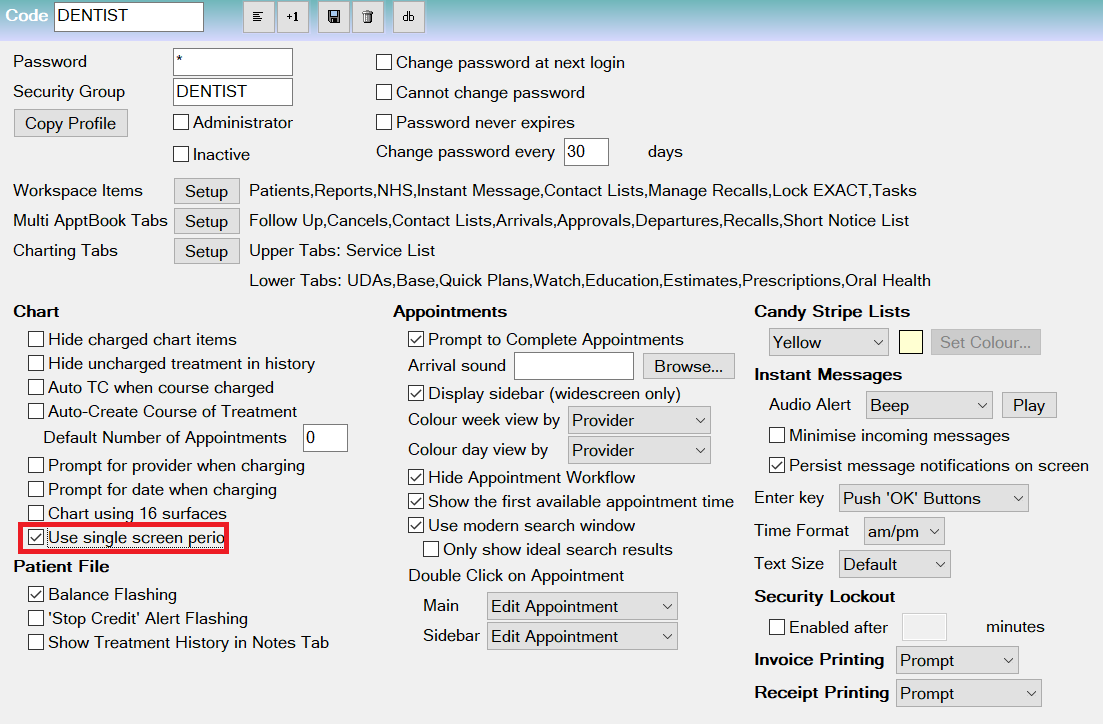This screenshot has height=724, width=1103.
Task: Click the Arrival sound text field
Action: point(574,366)
